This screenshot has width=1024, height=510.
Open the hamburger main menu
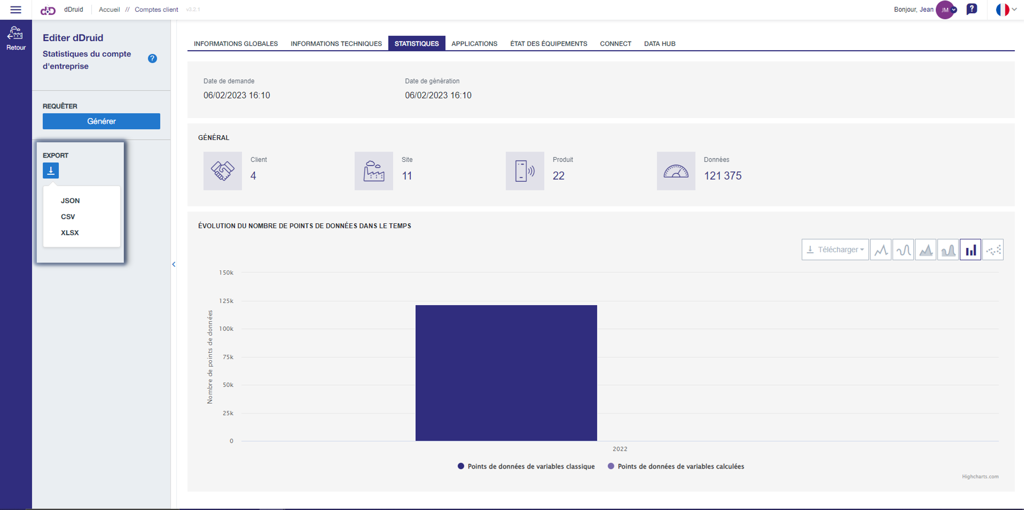[x=16, y=10]
